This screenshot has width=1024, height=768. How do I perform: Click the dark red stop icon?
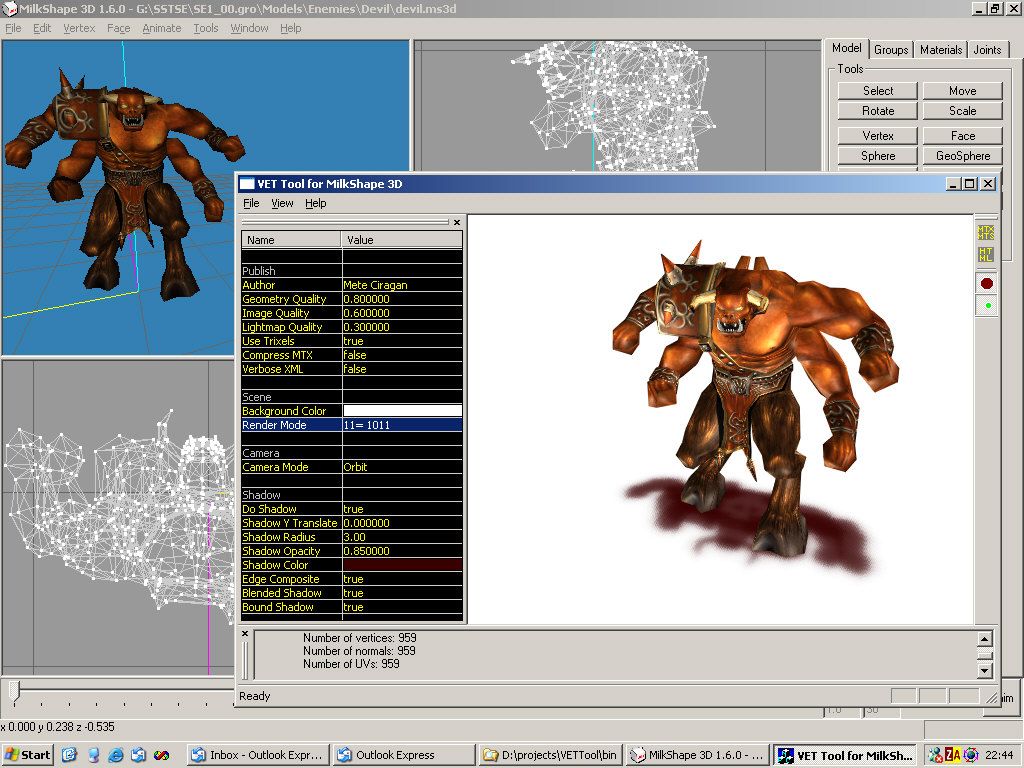coord(986,283)
